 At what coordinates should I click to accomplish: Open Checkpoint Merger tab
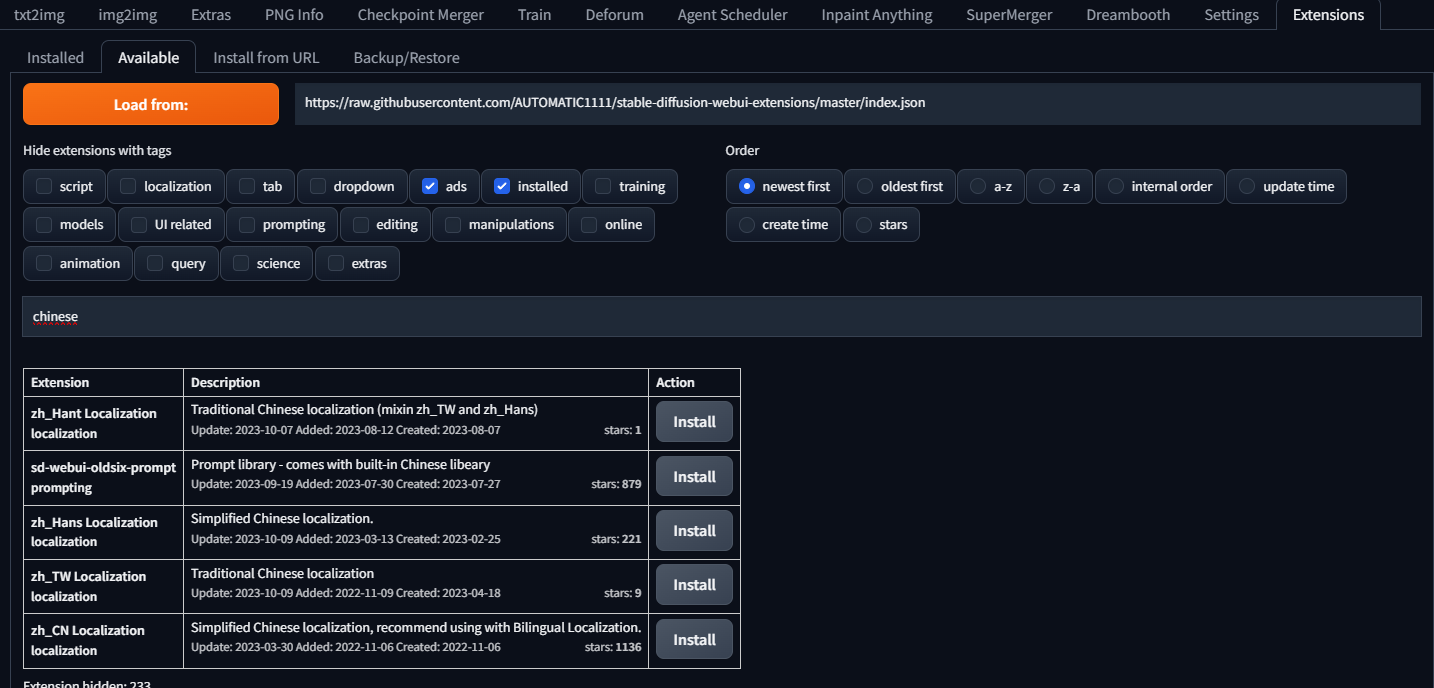(420, 15)
